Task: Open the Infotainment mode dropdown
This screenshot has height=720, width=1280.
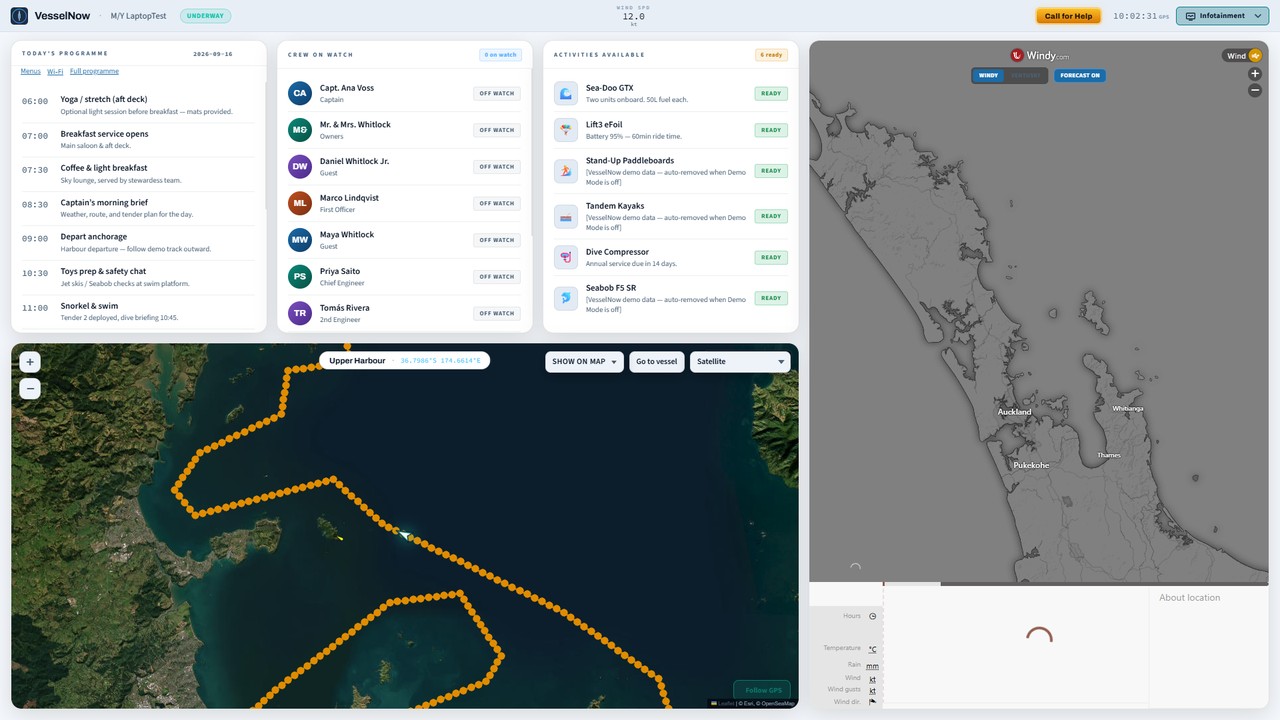Action: pos(1222,16)
